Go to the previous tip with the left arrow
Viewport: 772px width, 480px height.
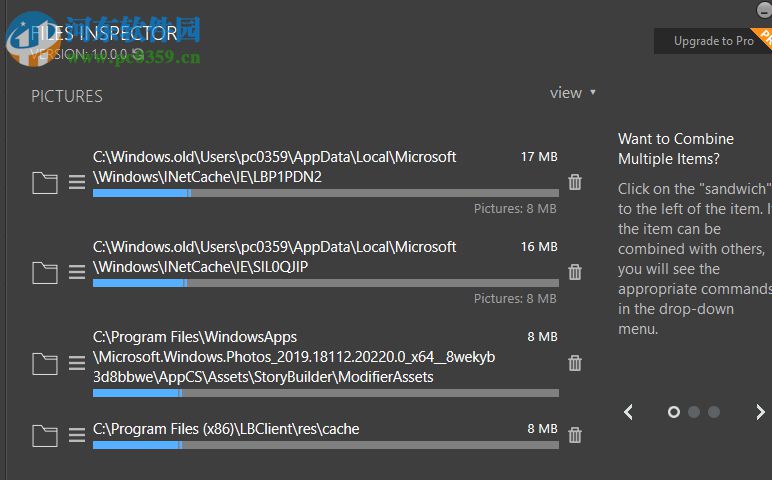(628, 412)
